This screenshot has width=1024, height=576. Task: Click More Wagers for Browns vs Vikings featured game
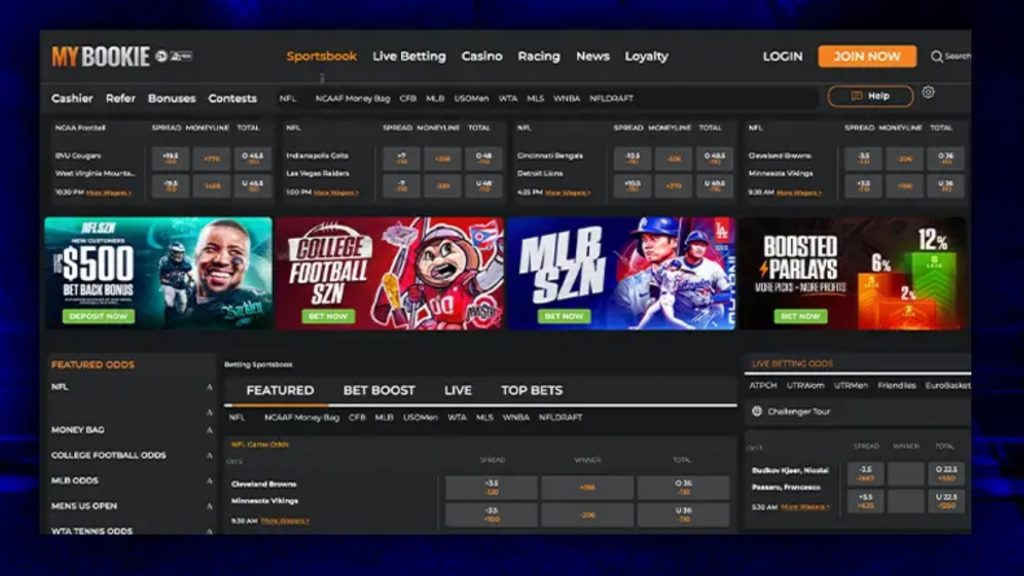point(285,520)
